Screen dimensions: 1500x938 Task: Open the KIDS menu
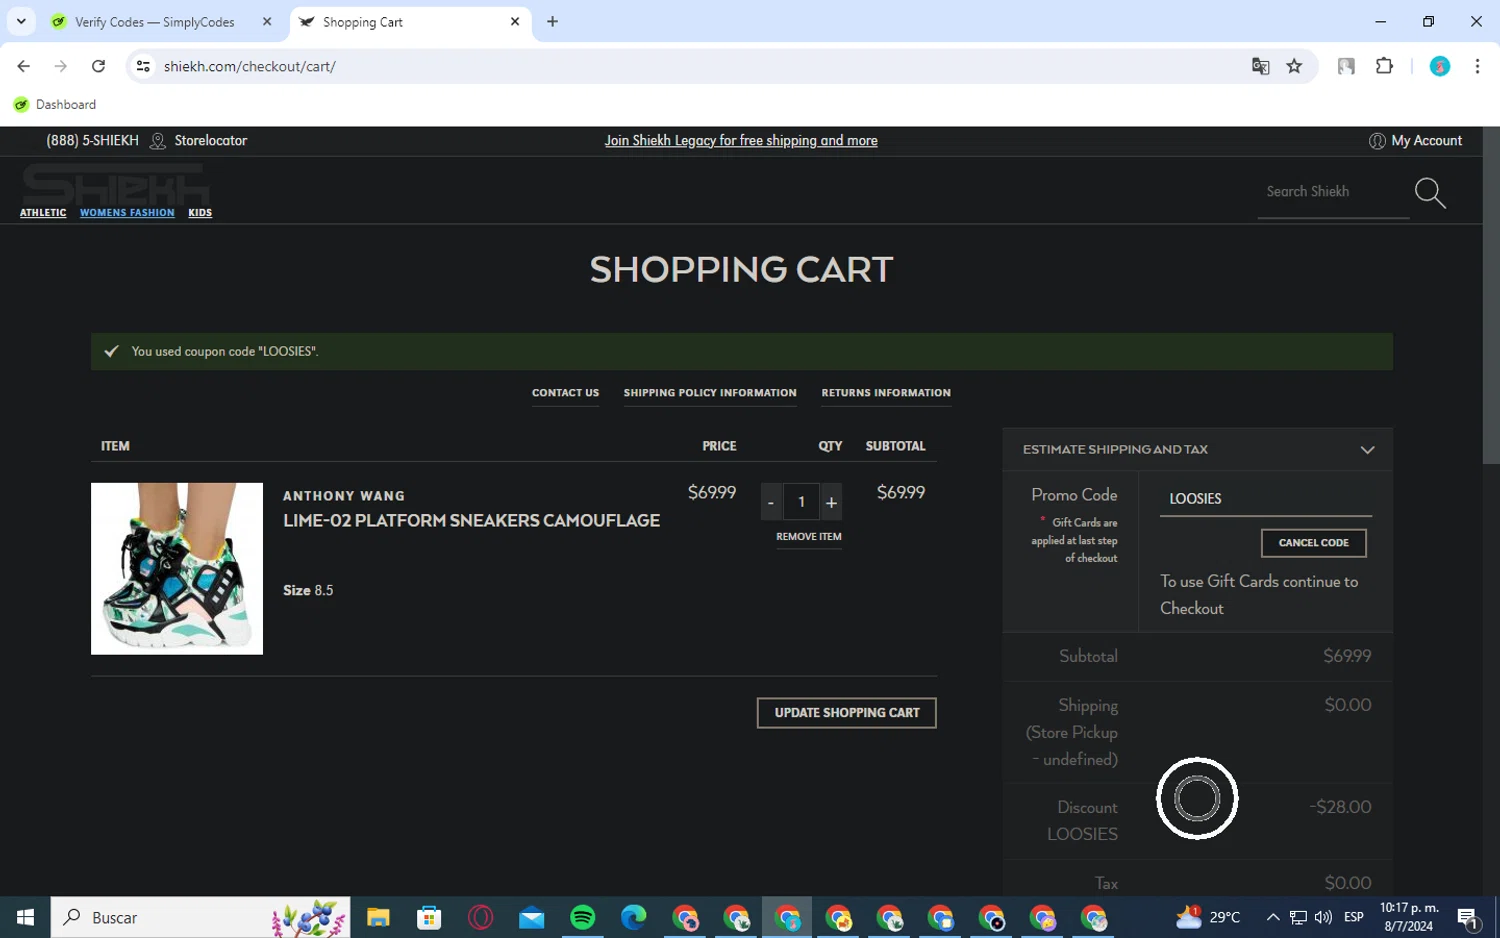click(200, 213)
